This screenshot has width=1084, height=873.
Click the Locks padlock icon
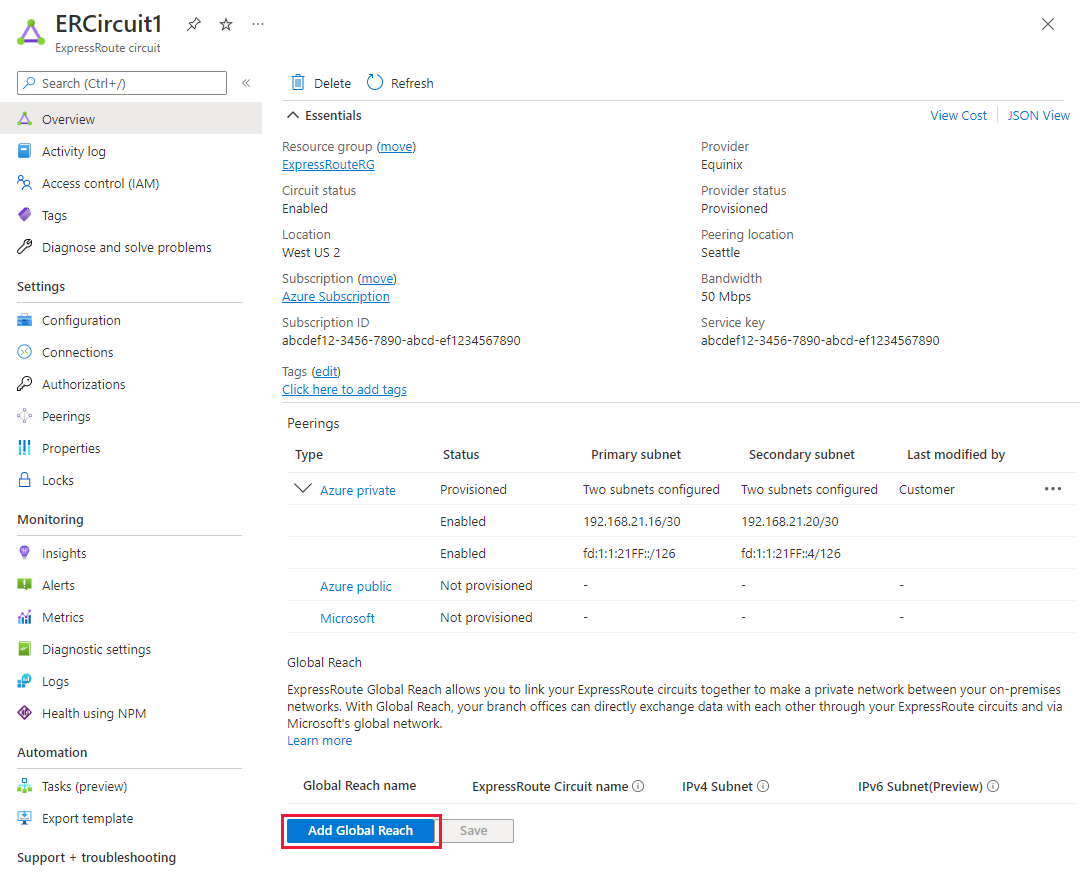24,480
